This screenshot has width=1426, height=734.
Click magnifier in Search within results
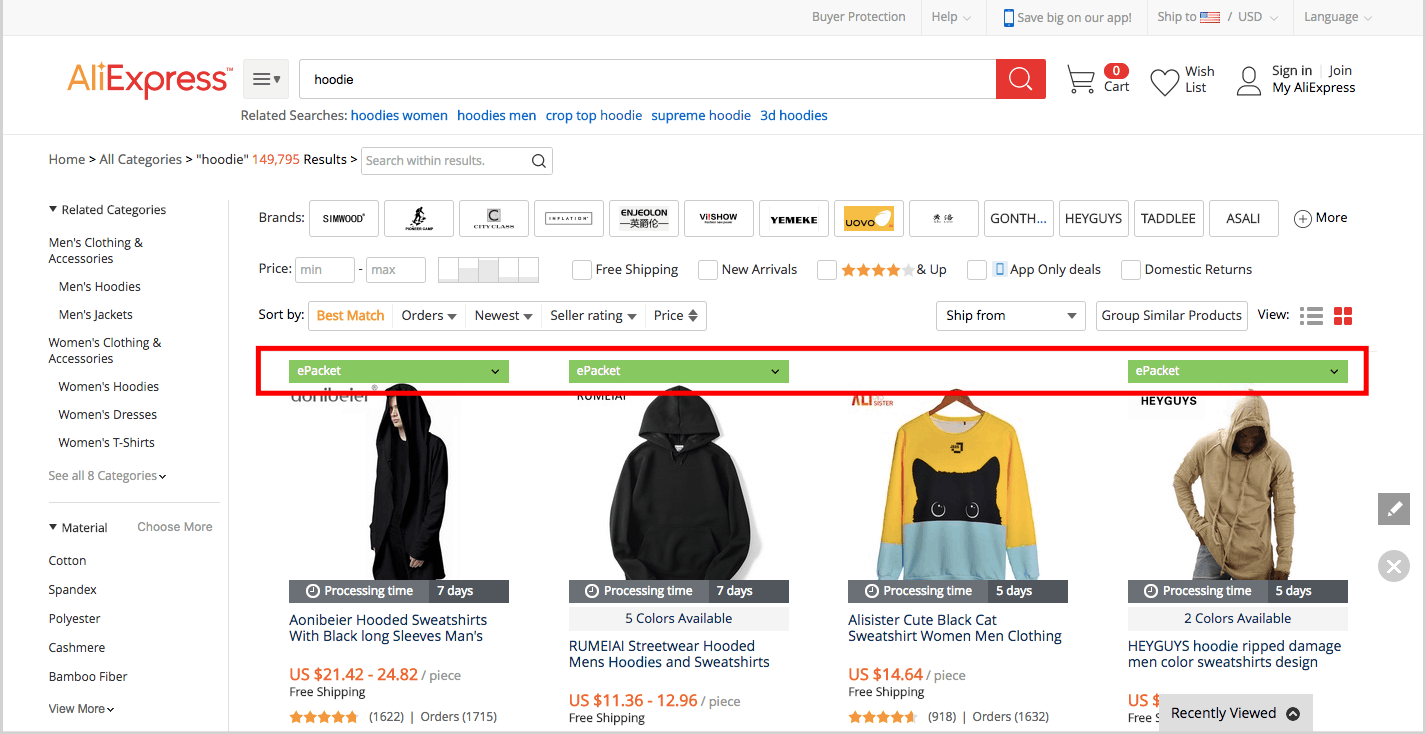[x=538, y=161]
